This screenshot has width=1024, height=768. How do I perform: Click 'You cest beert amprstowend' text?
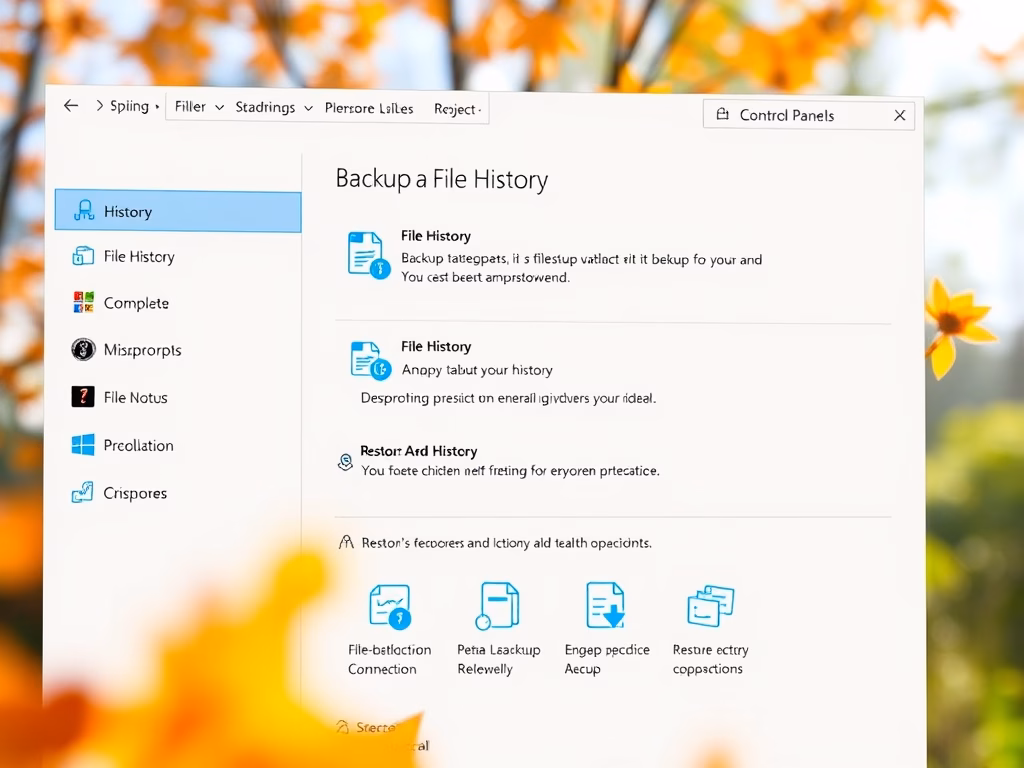(485, 277)
